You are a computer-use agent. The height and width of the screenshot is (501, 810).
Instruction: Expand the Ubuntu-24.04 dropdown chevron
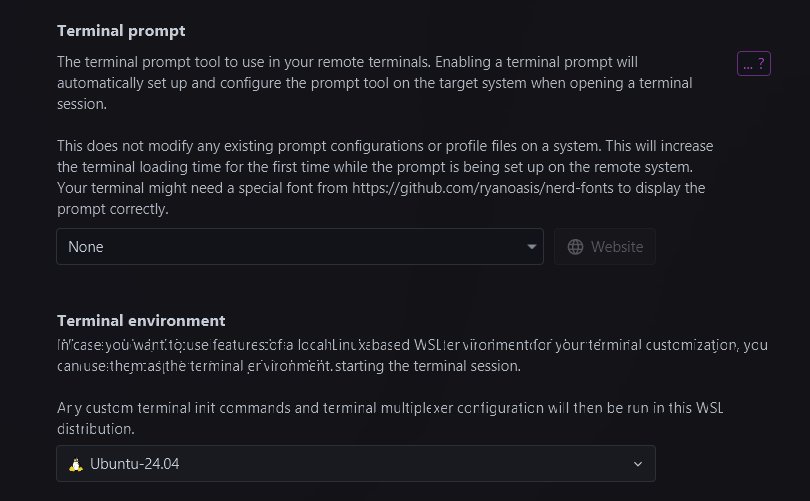tap(638, 464)
